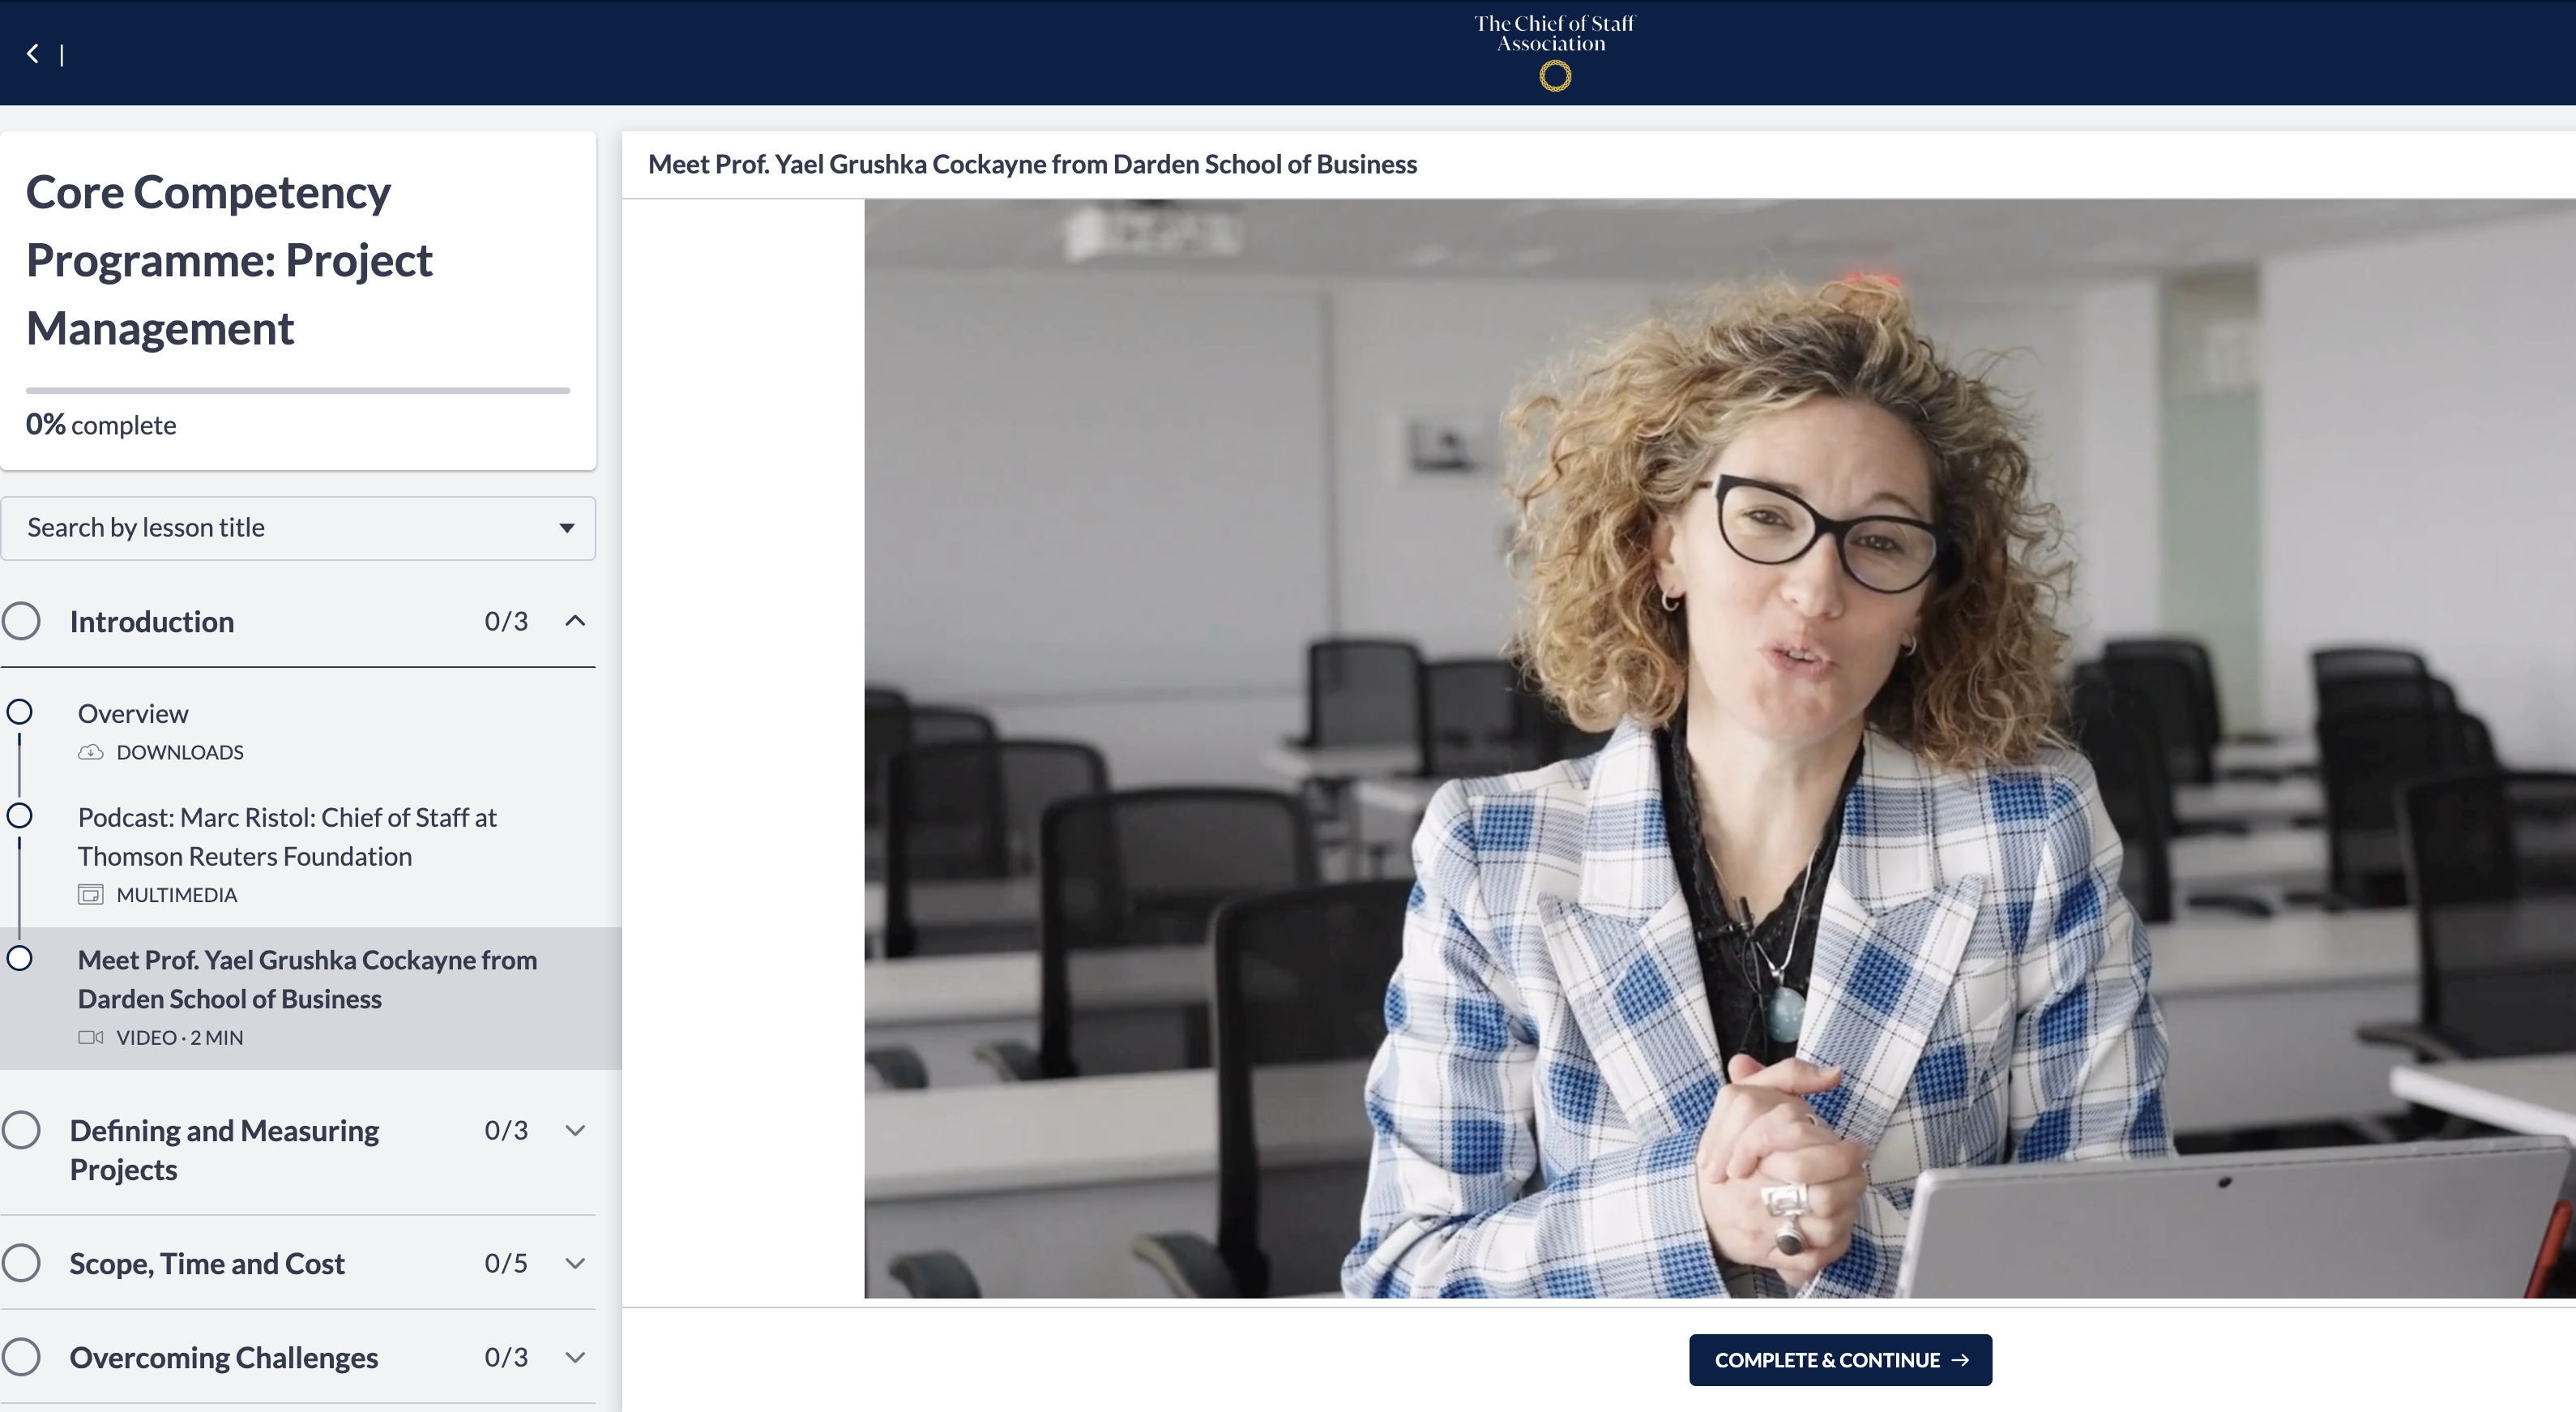Click the course progress bar

pyautogui.click(x=298, y=390)
